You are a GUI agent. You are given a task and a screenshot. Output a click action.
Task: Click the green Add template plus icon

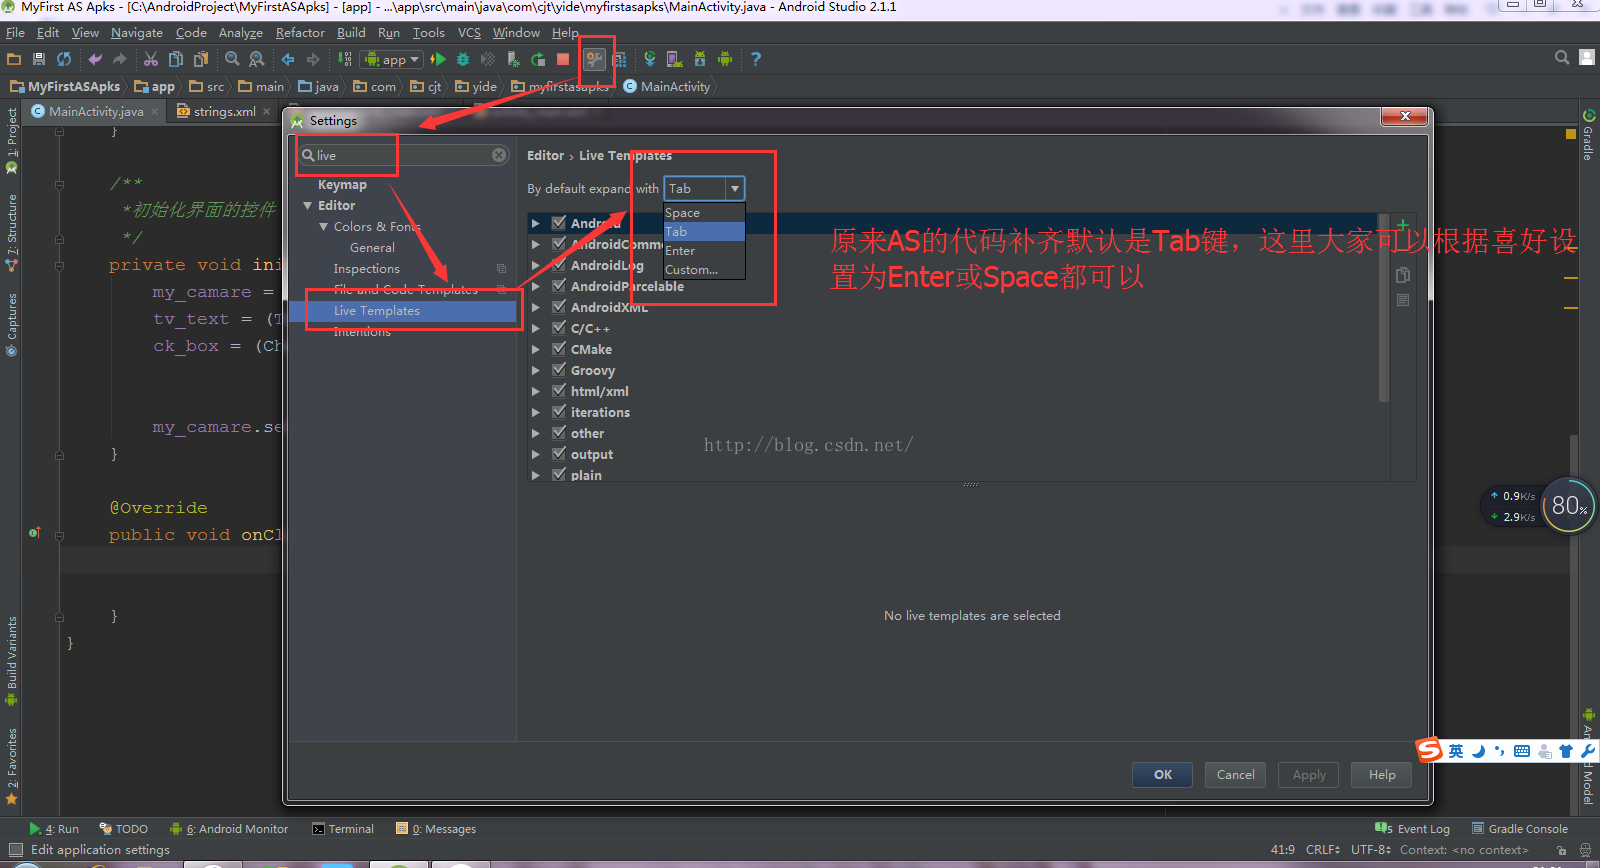(1403, 224)
